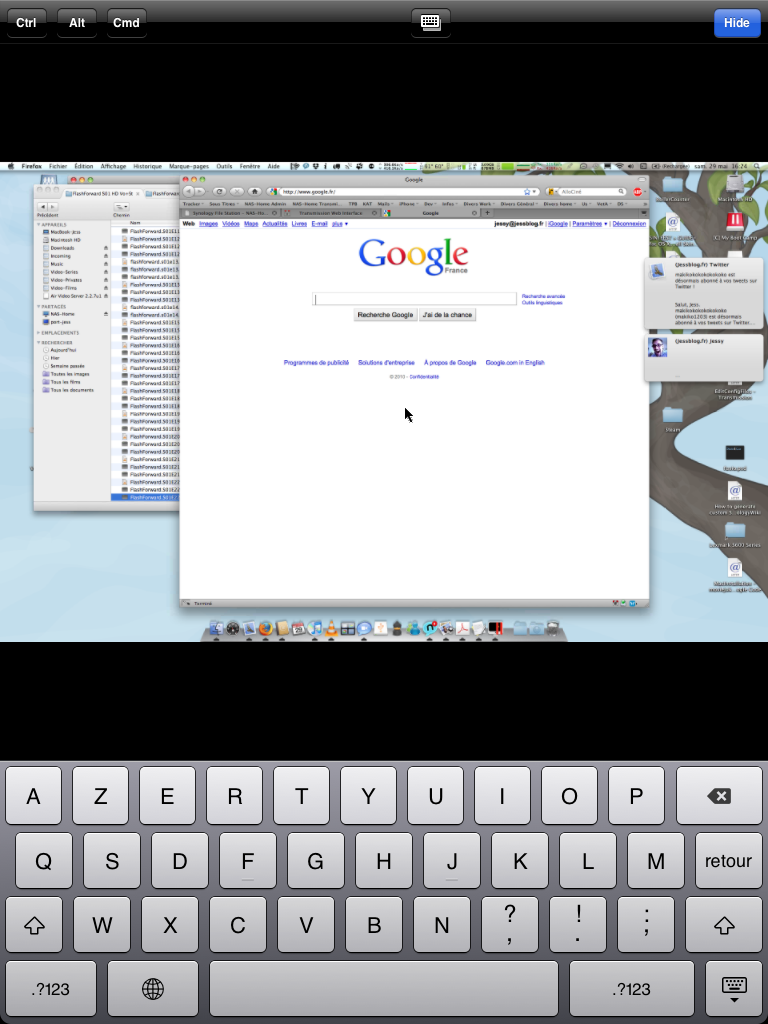
Task: Collapse the PARTAGÉS section in Finder
Action: (x=39, y=306)
